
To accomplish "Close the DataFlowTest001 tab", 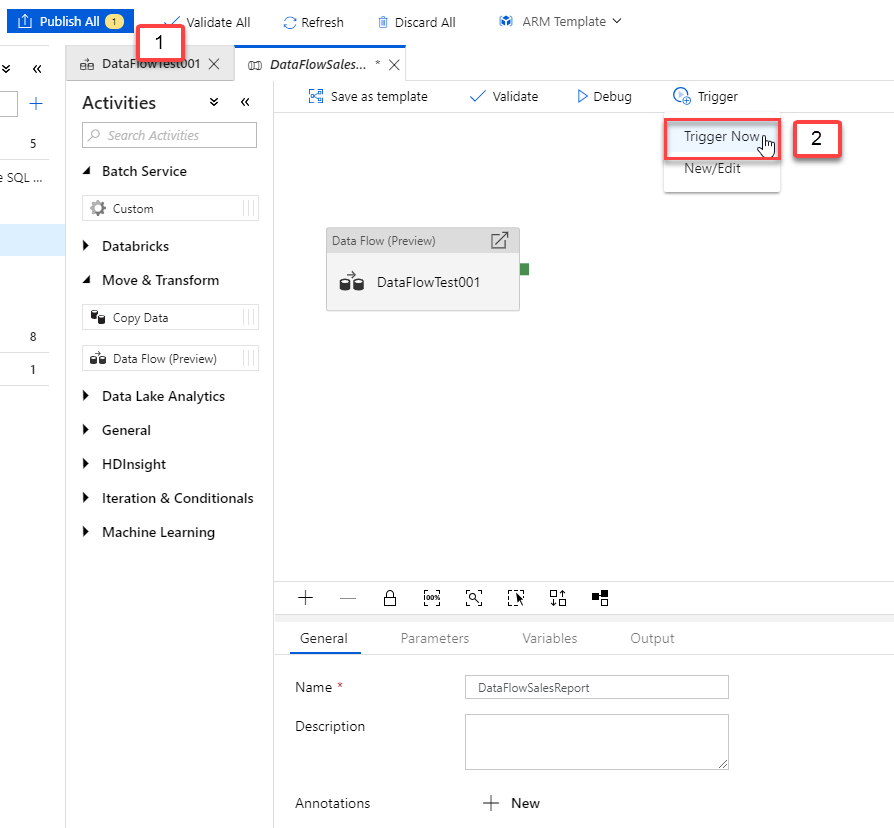I will 214,64.
